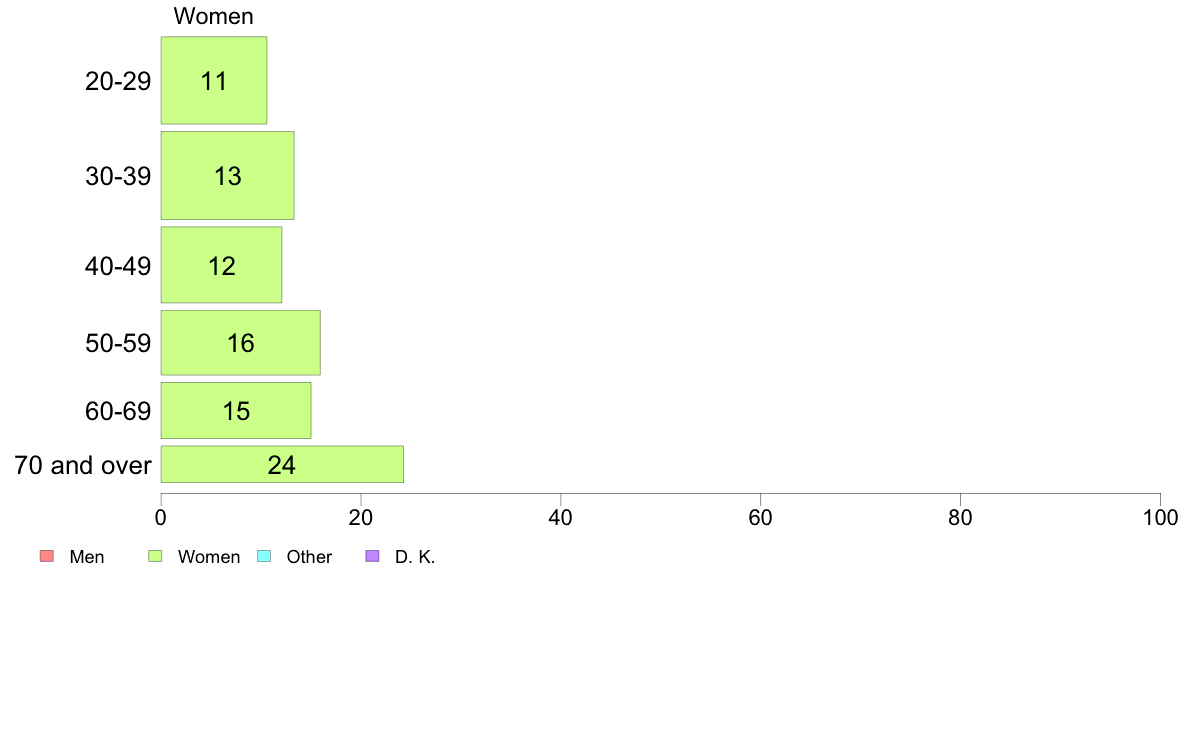Click the 50-59 age group label
The height and width of the screenshot is (736, 1188).
(x=118, y=343)
